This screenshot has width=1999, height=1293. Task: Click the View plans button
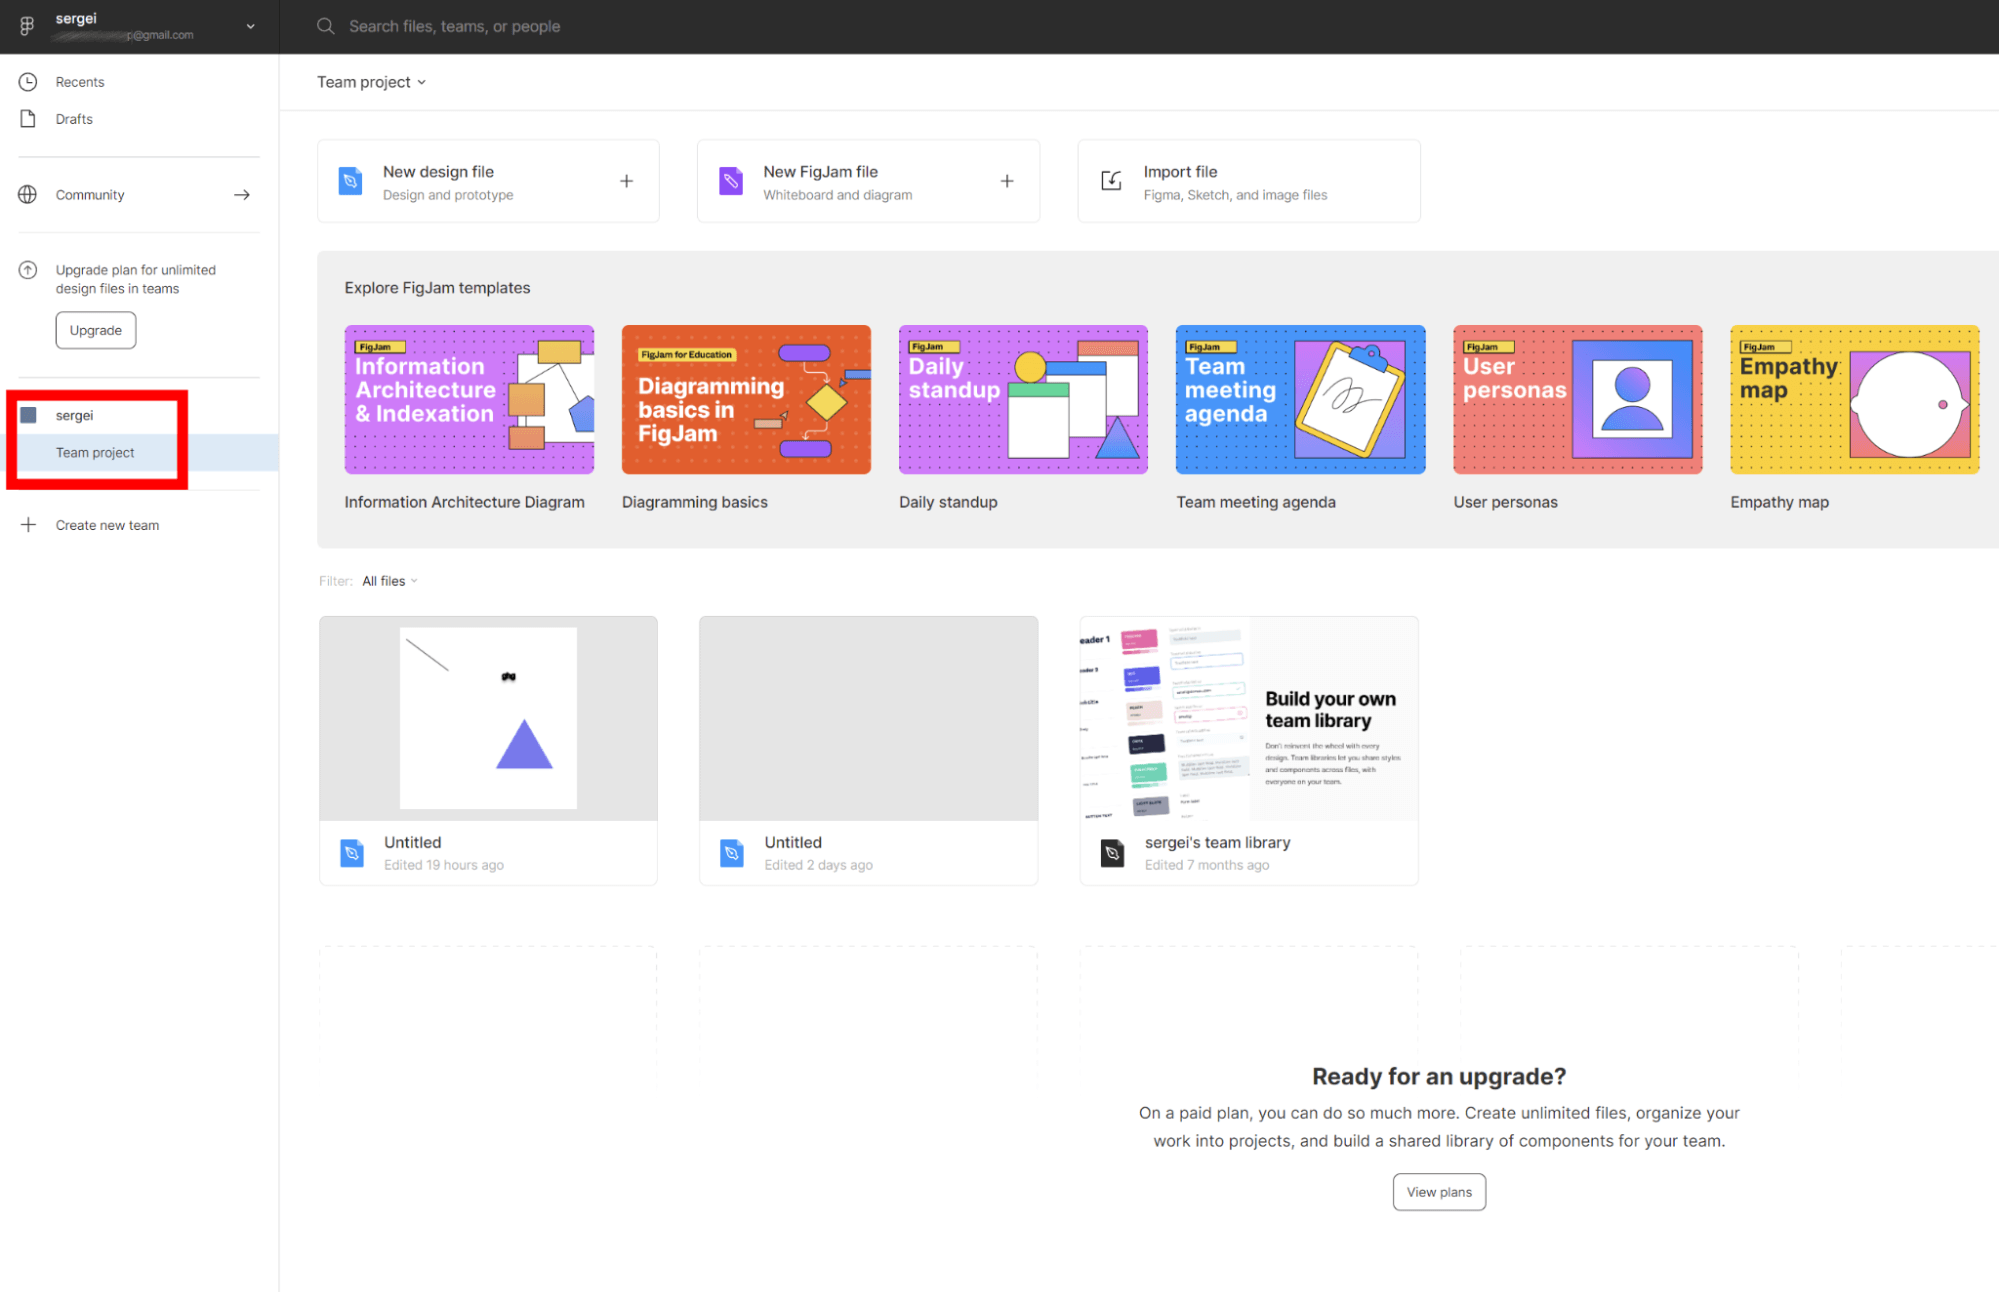[1439, 1192]
